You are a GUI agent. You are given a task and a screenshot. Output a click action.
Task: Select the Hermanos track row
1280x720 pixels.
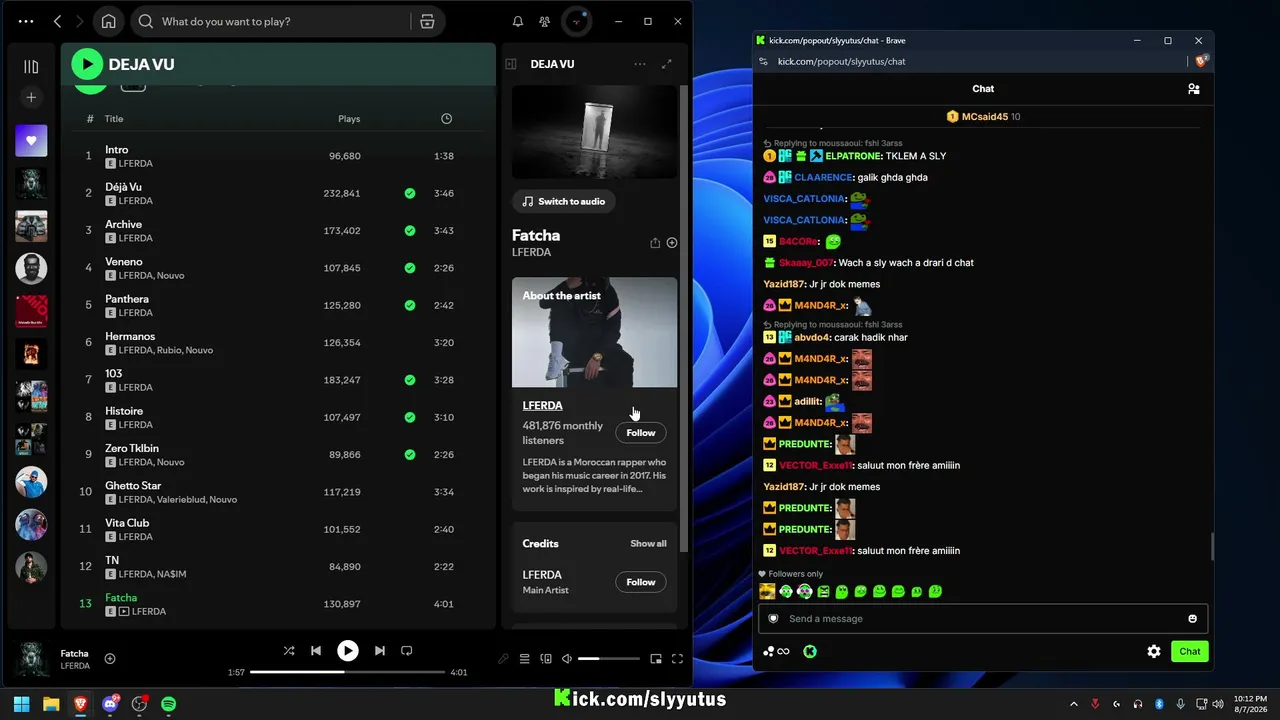(x=278, y=343)
